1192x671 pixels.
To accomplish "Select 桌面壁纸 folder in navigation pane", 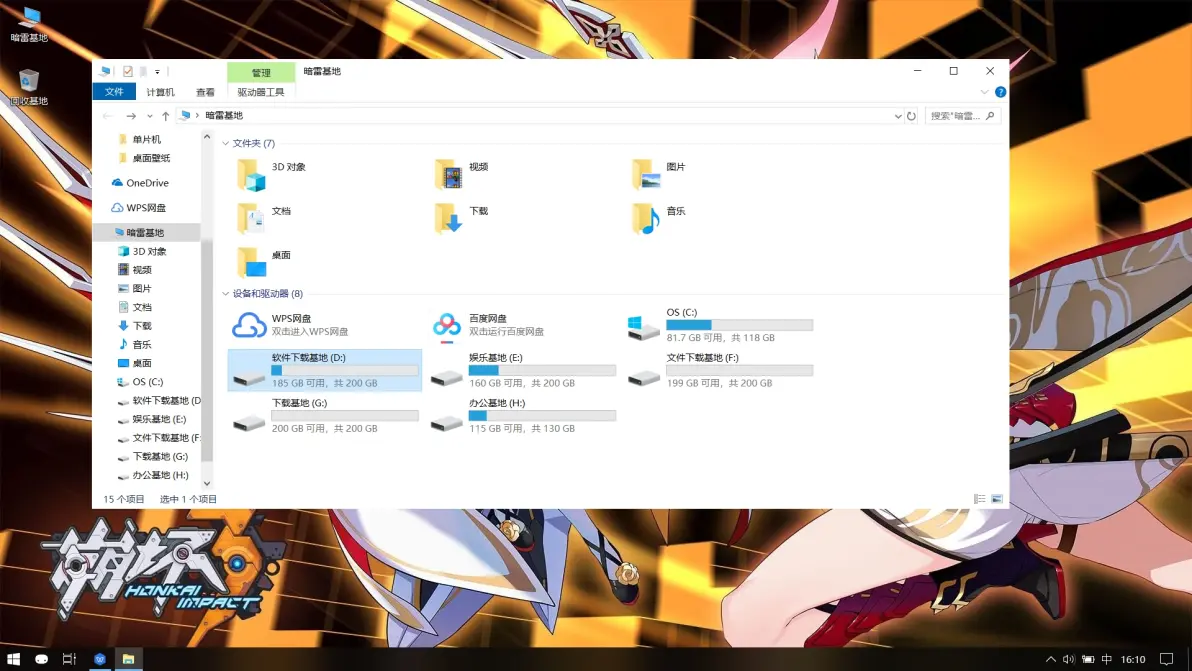I will 144,158.
